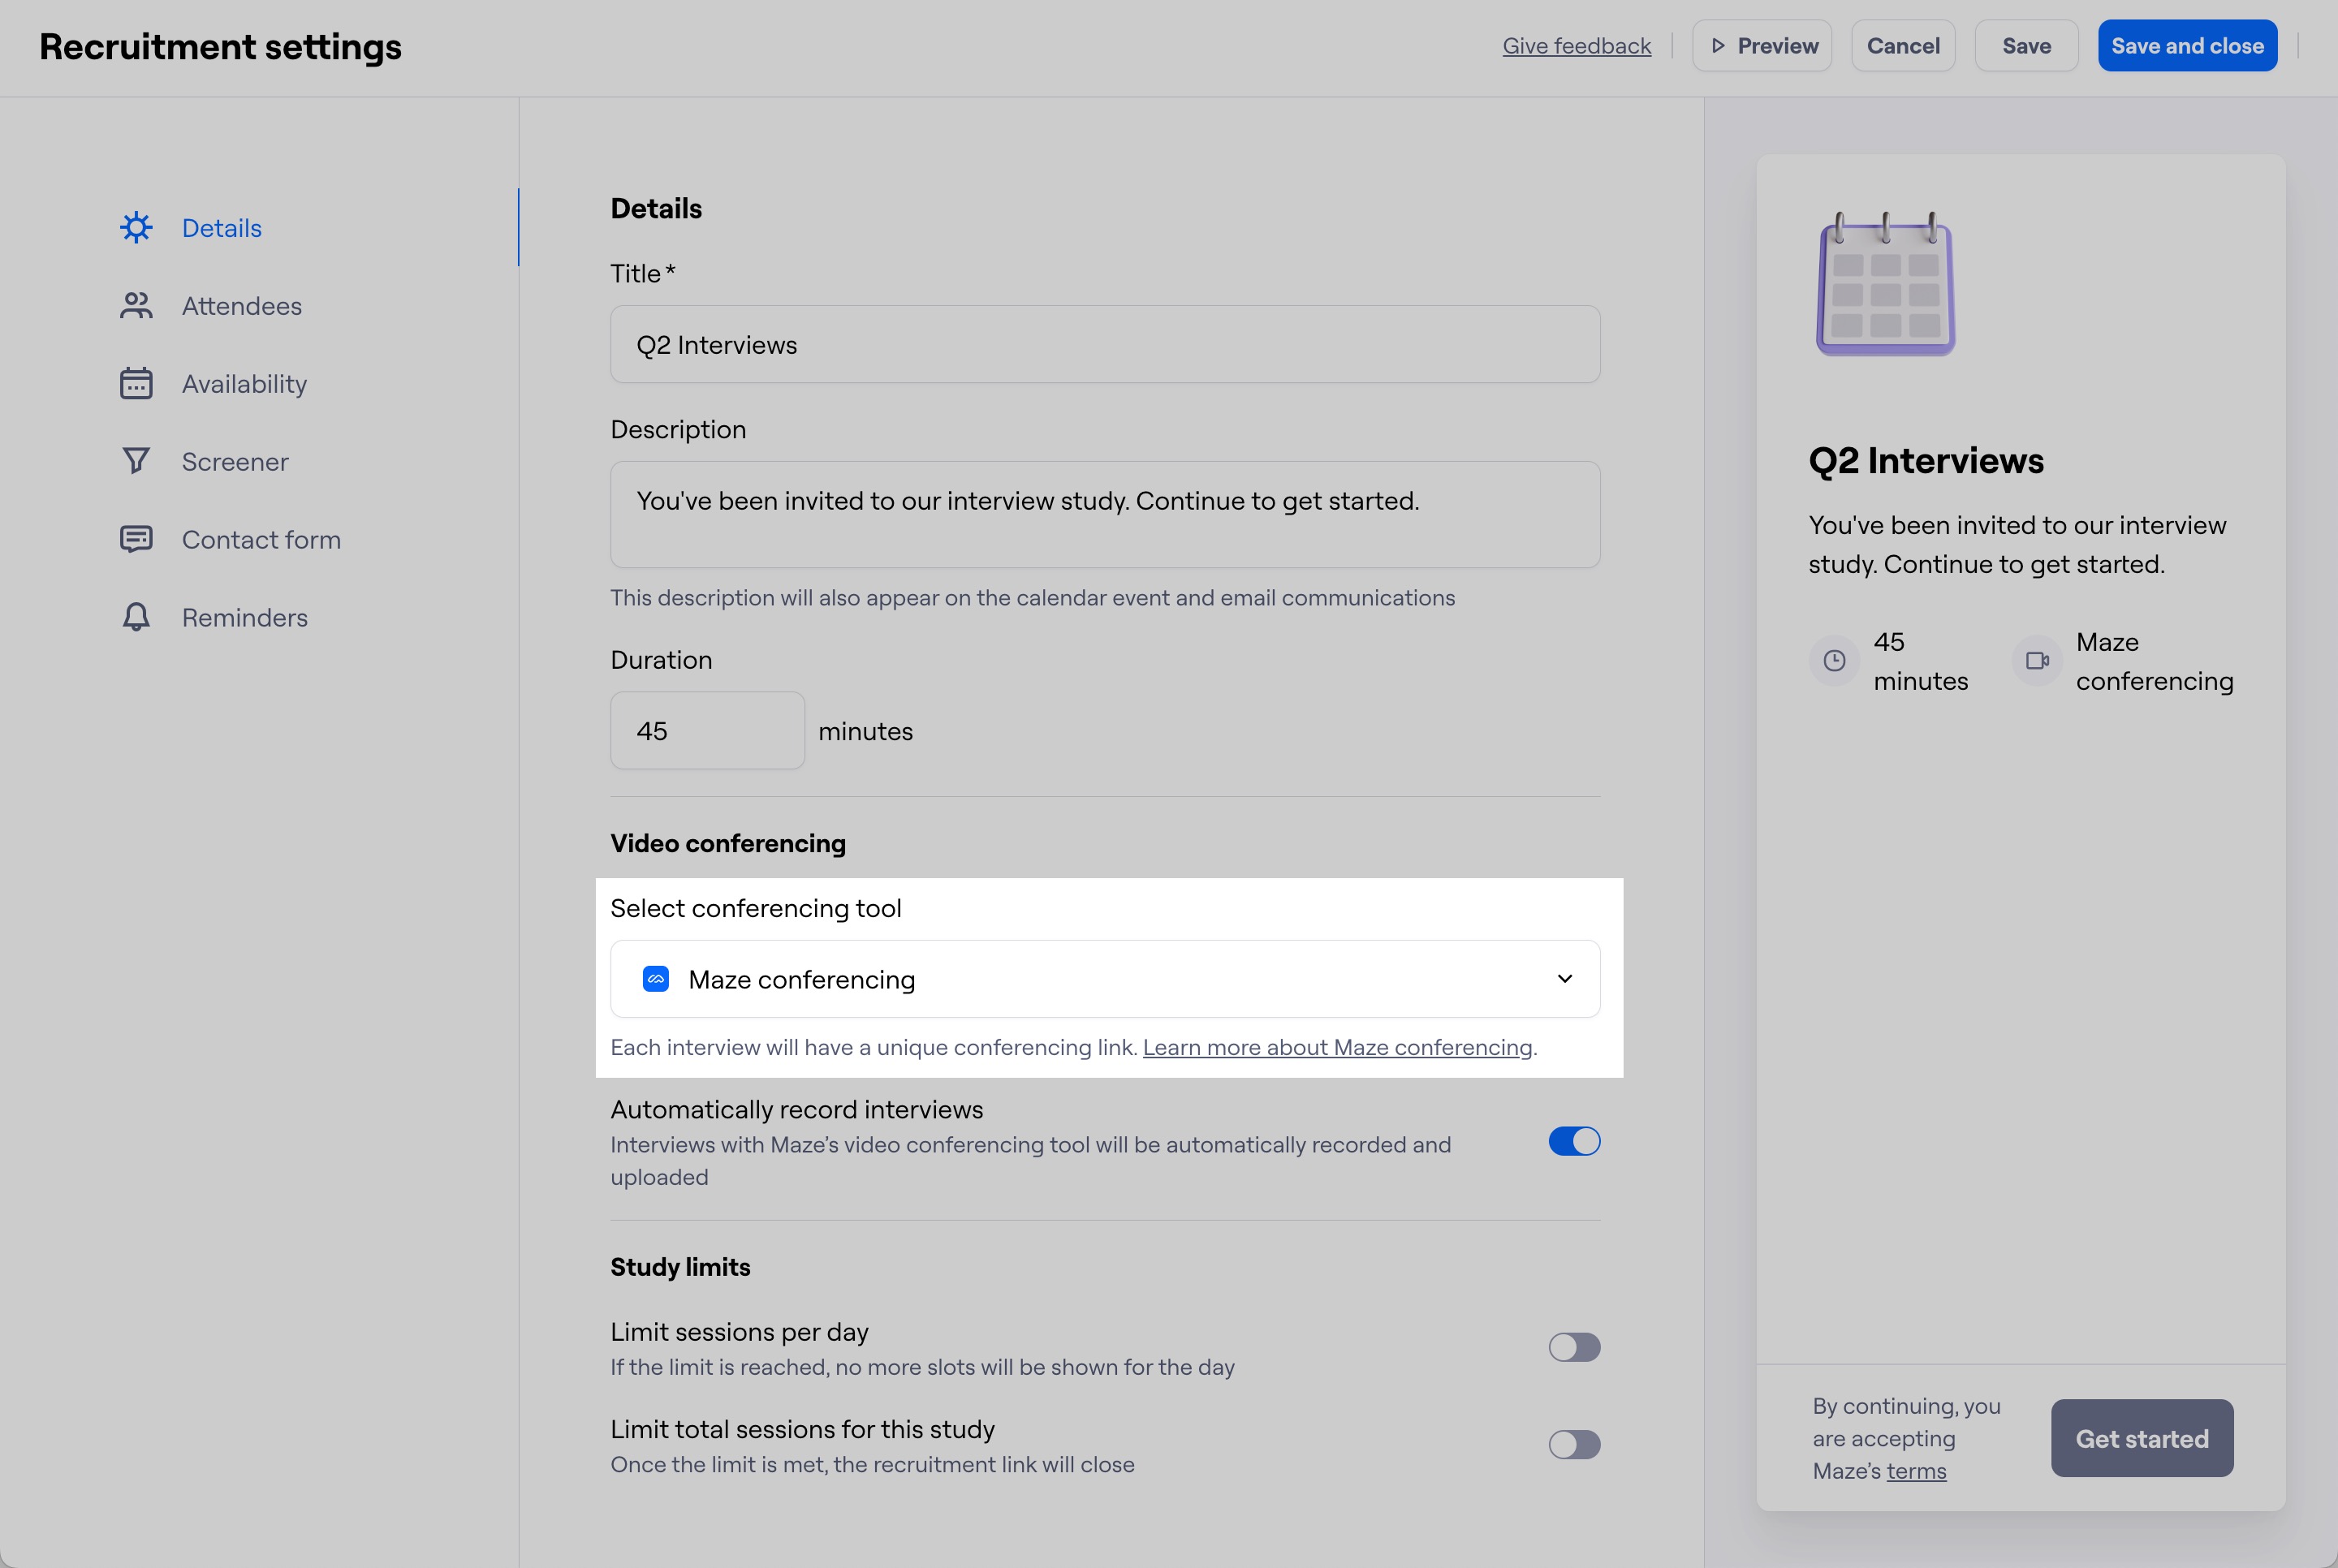The width and height of the screenshot is (2338, 1568).
Task: Click the video camera icon in preview
Action: click(x=2037, y=661)
